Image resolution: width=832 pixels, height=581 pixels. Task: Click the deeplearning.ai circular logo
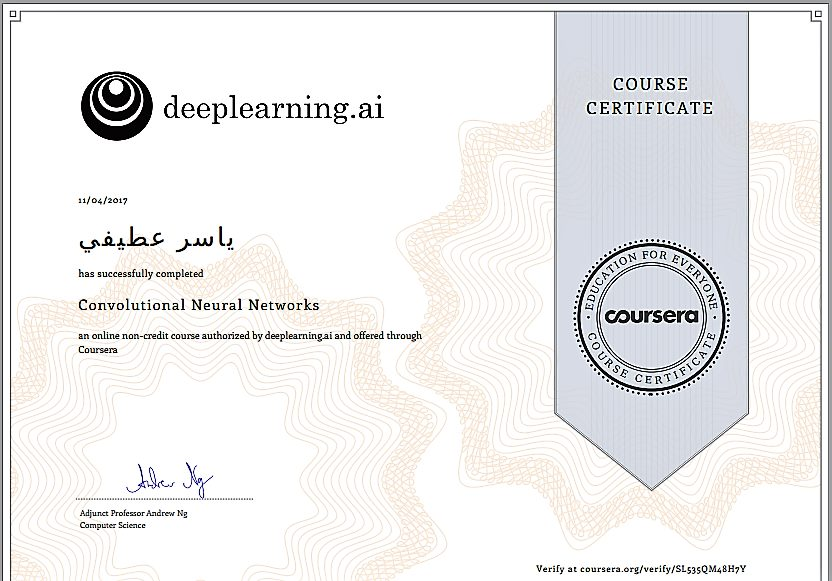pos(117,106)
